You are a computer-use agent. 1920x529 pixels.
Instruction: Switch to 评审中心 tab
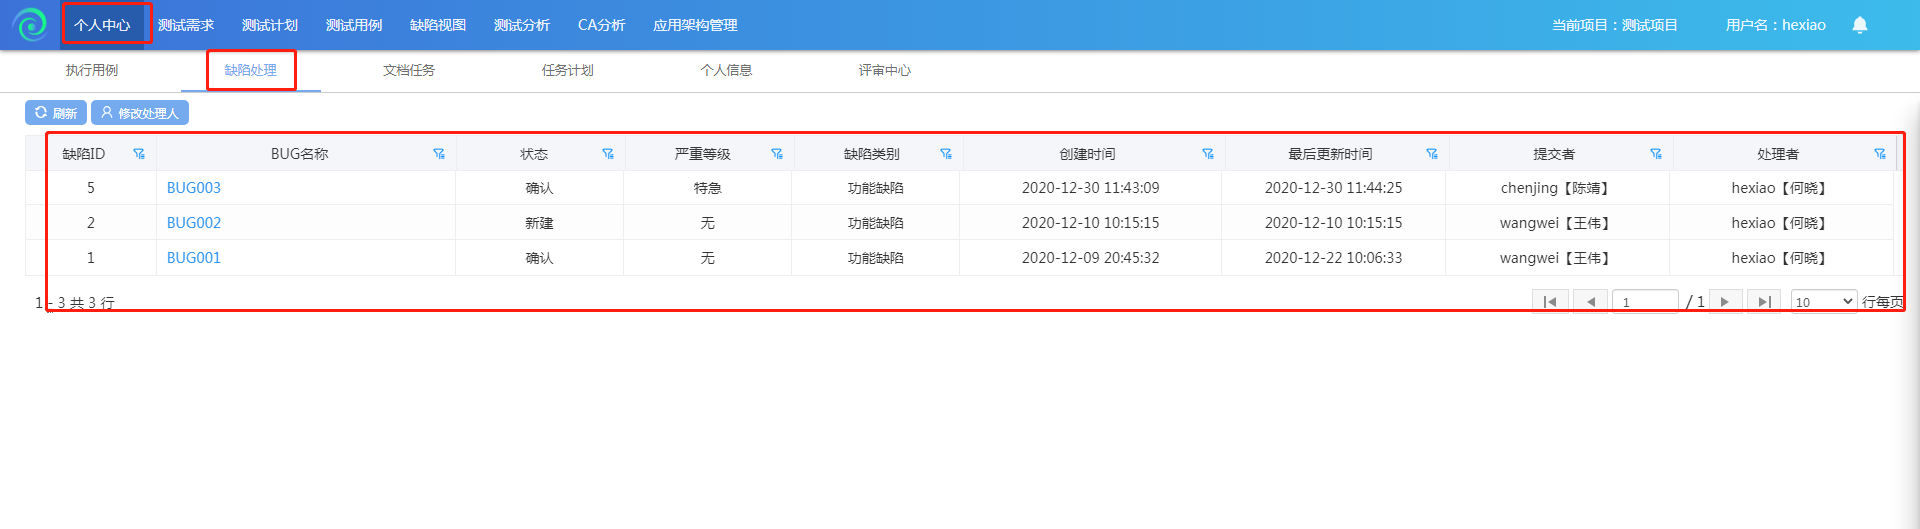[x=885, y=70]
